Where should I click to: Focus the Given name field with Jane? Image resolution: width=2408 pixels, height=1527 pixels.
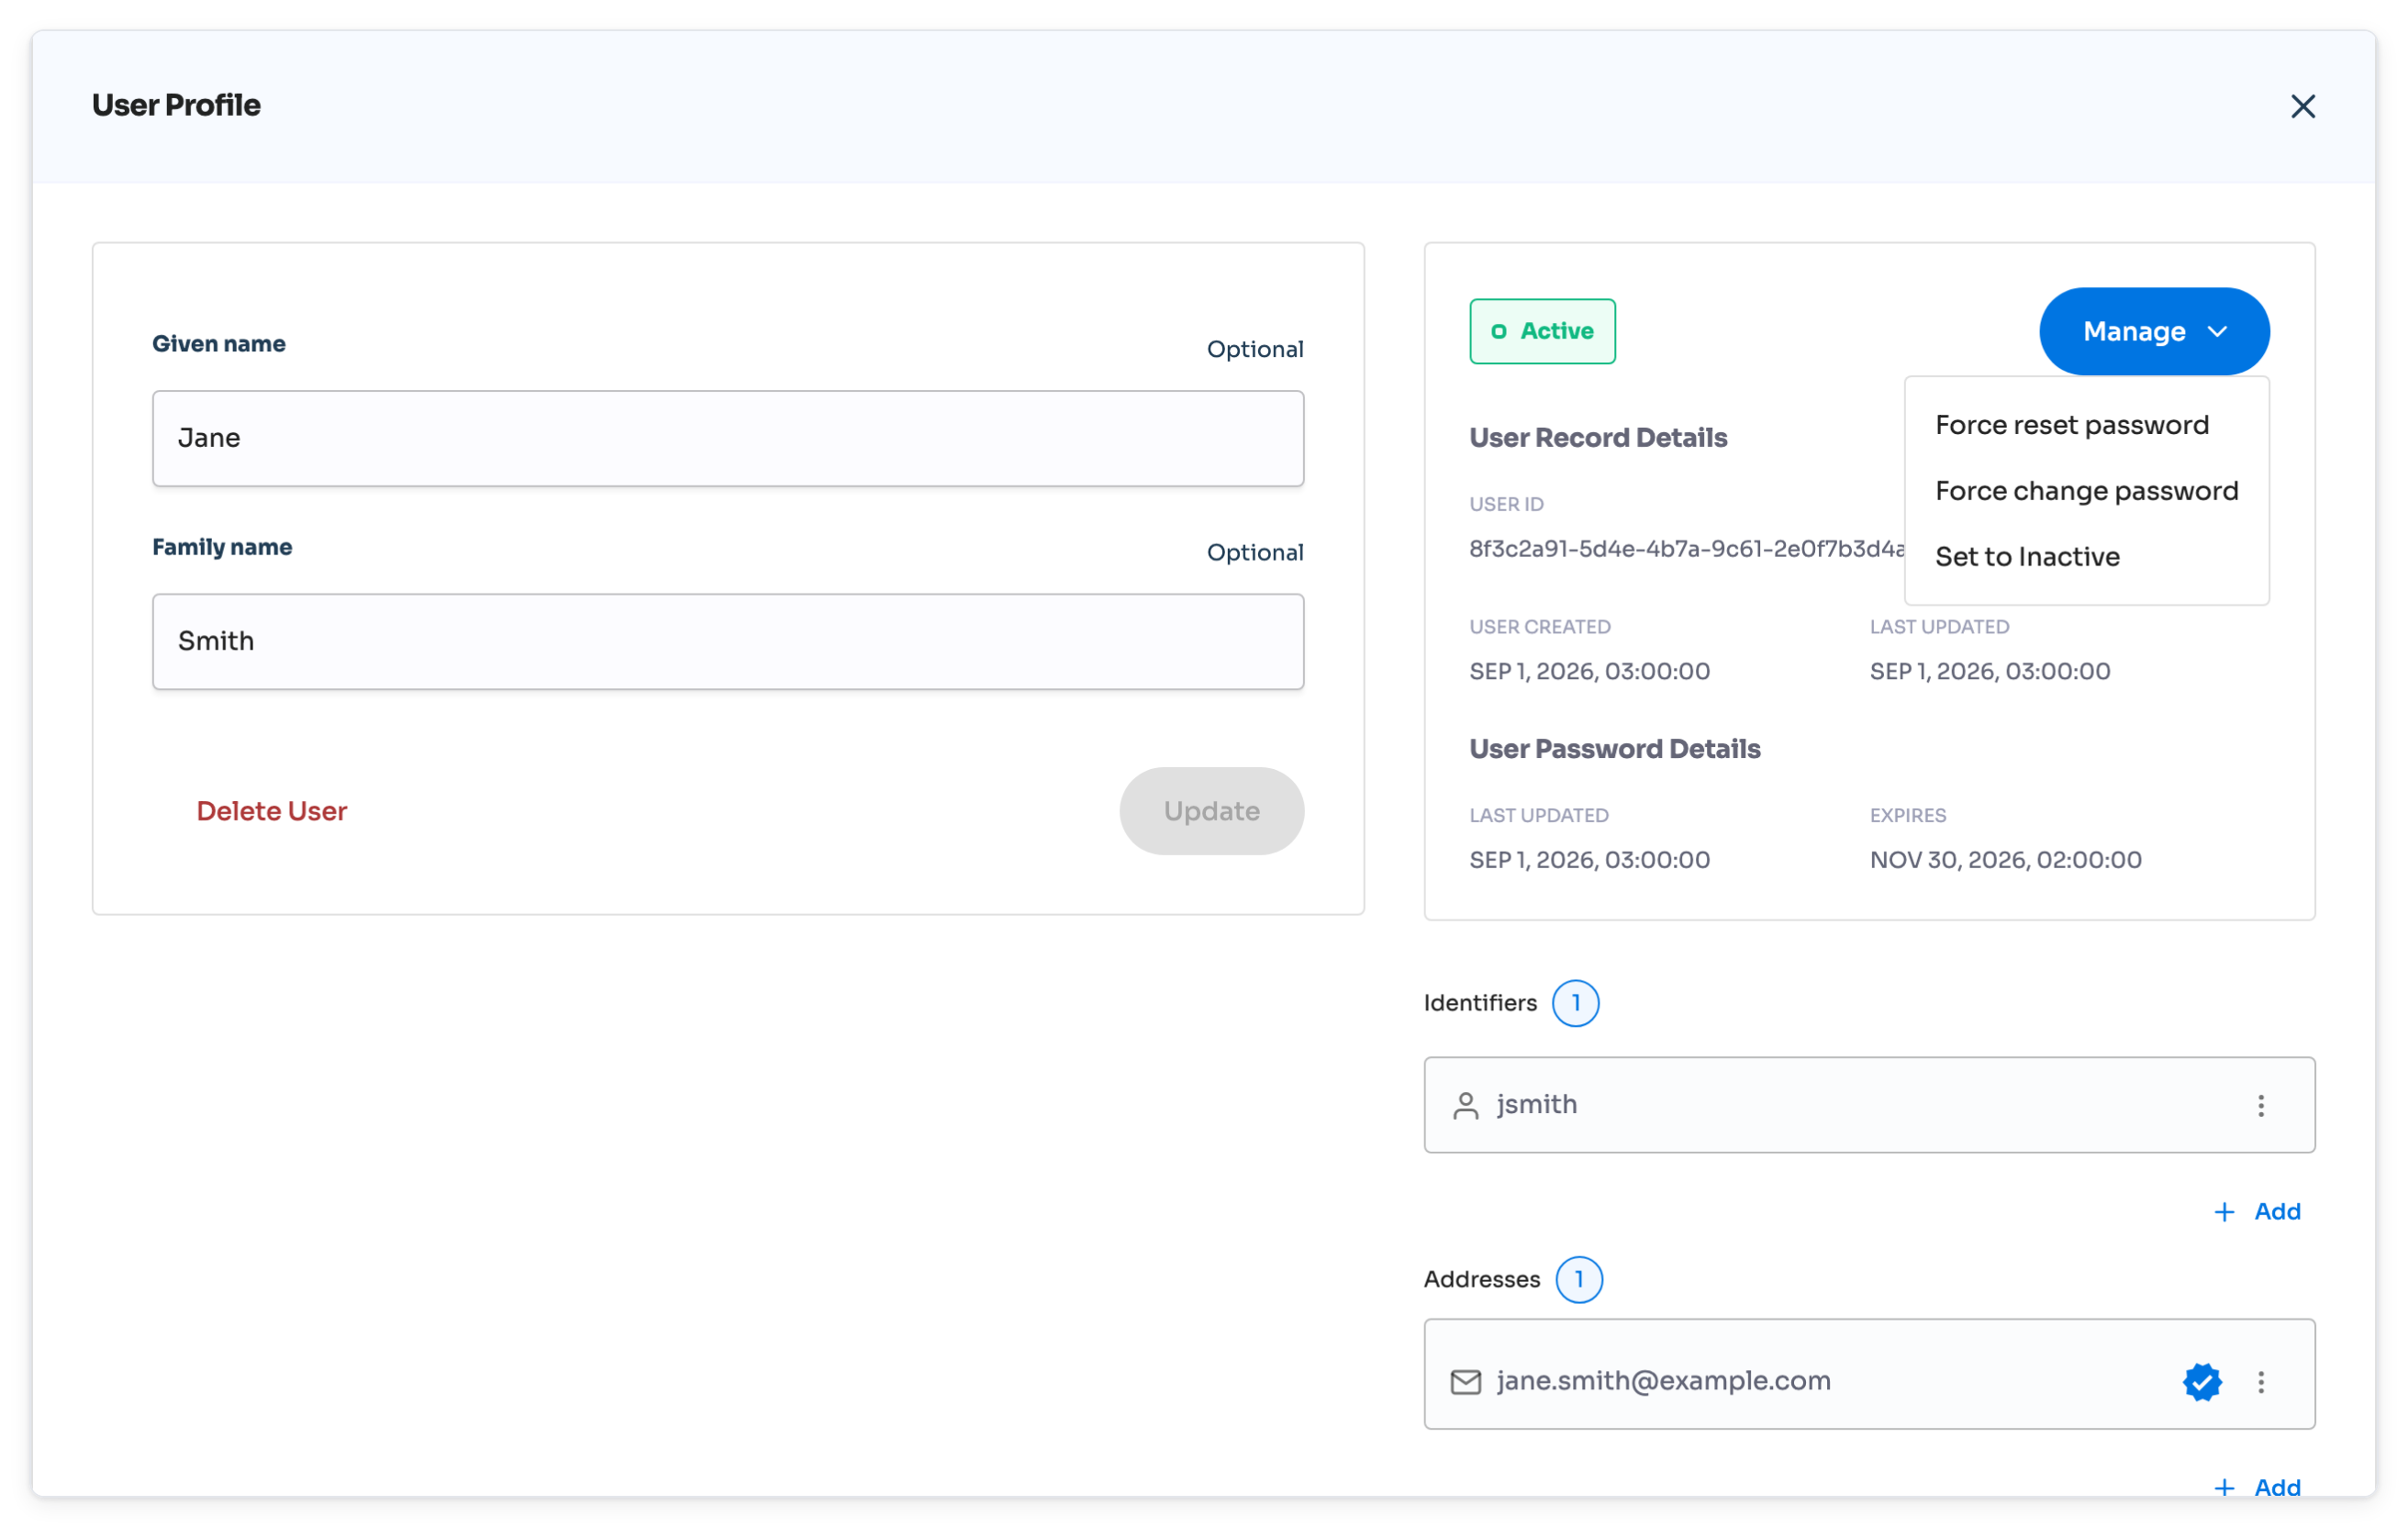728,438
